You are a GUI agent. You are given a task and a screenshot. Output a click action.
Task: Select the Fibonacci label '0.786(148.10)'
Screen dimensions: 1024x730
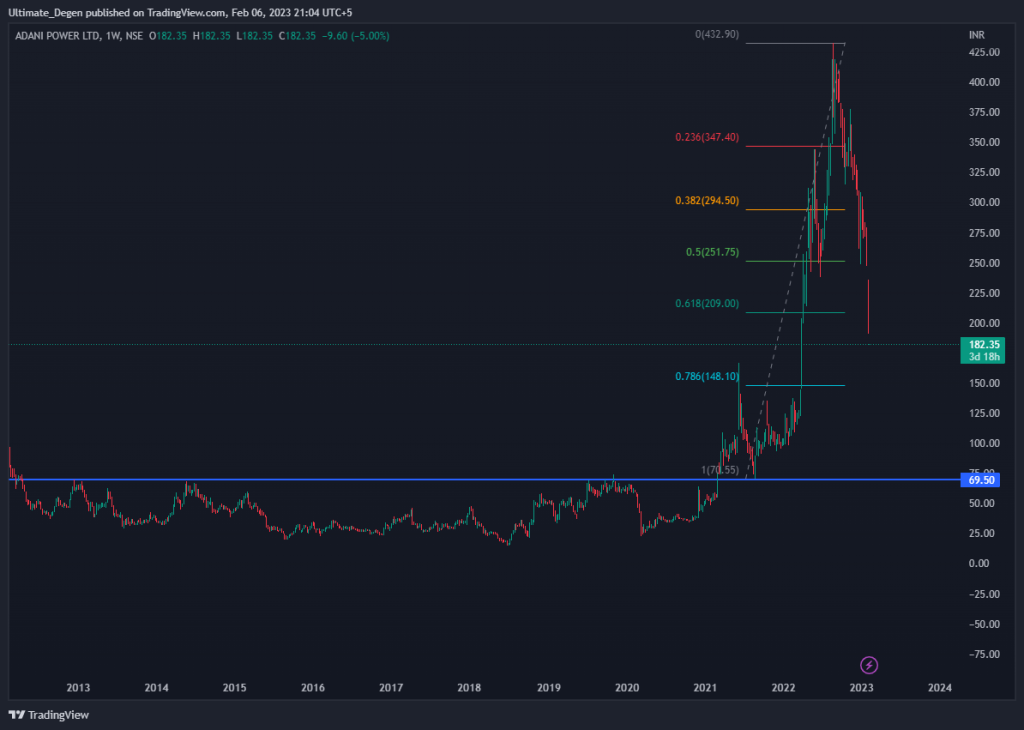707,376
